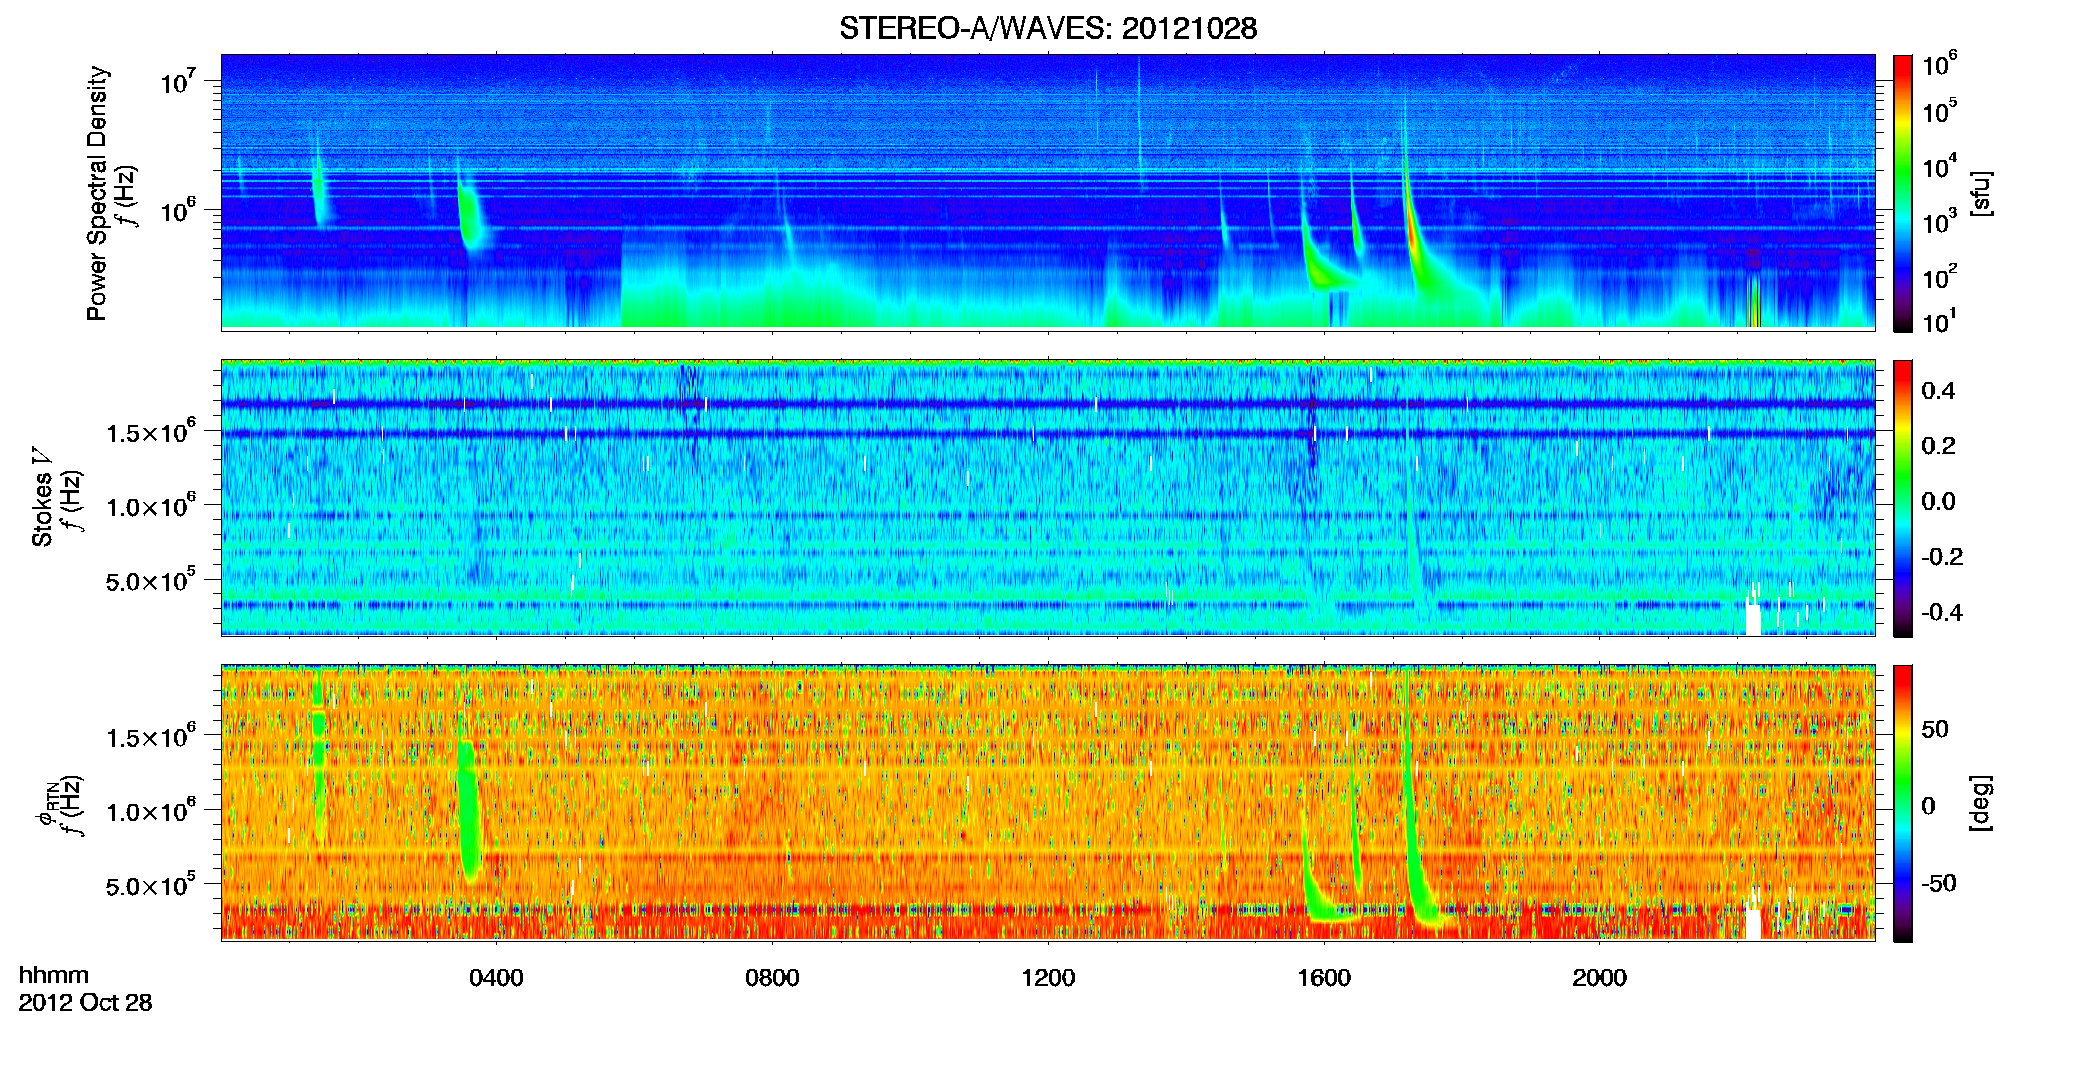This screenshot has height=1080, width=2096.
Task: Select the 0.0 Stokes colorbar label
Action: click(x=1938, y=501)
